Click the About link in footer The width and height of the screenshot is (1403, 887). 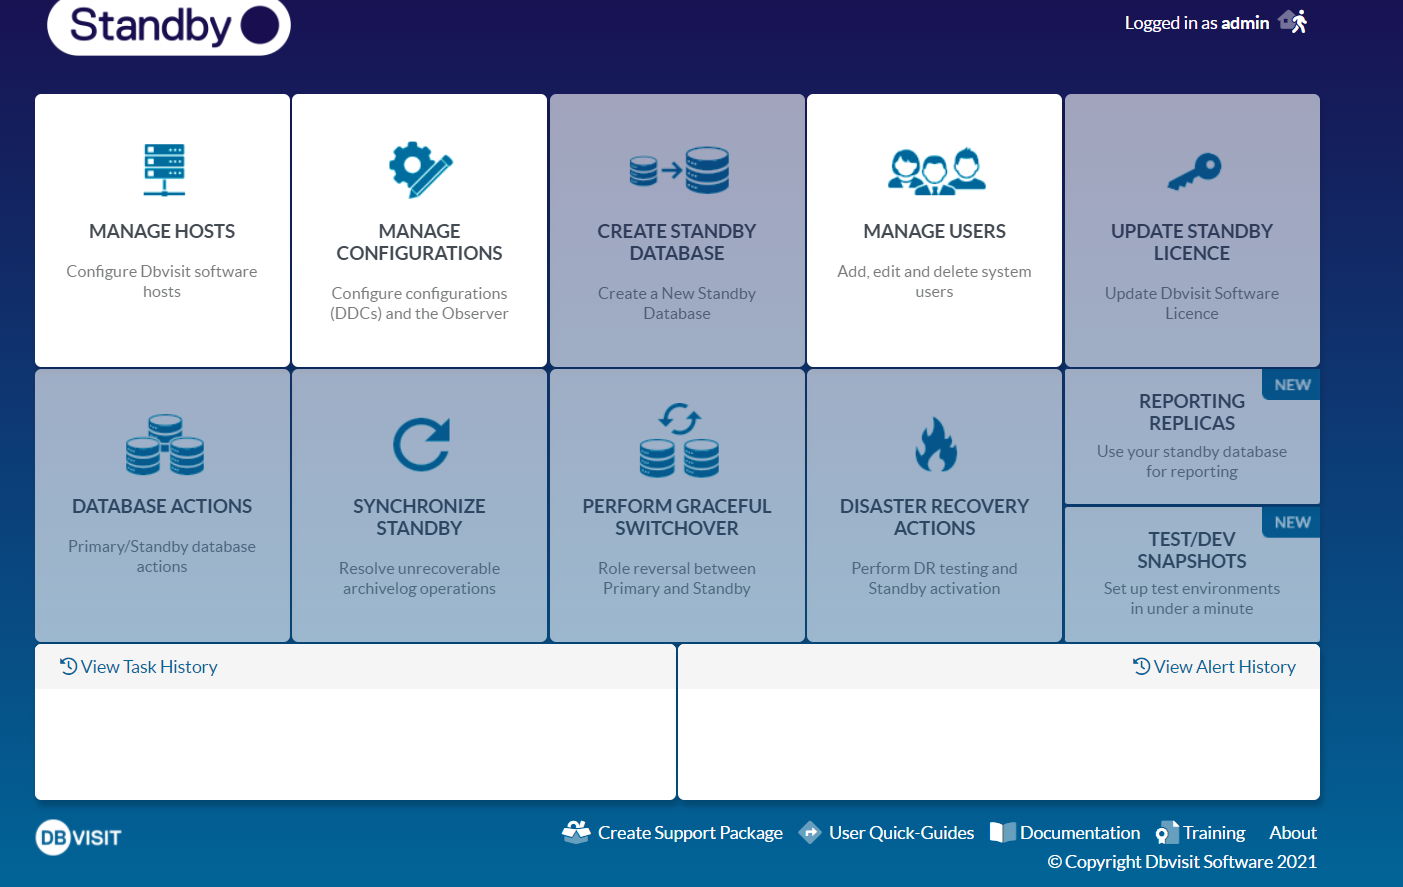(1293, 833)
